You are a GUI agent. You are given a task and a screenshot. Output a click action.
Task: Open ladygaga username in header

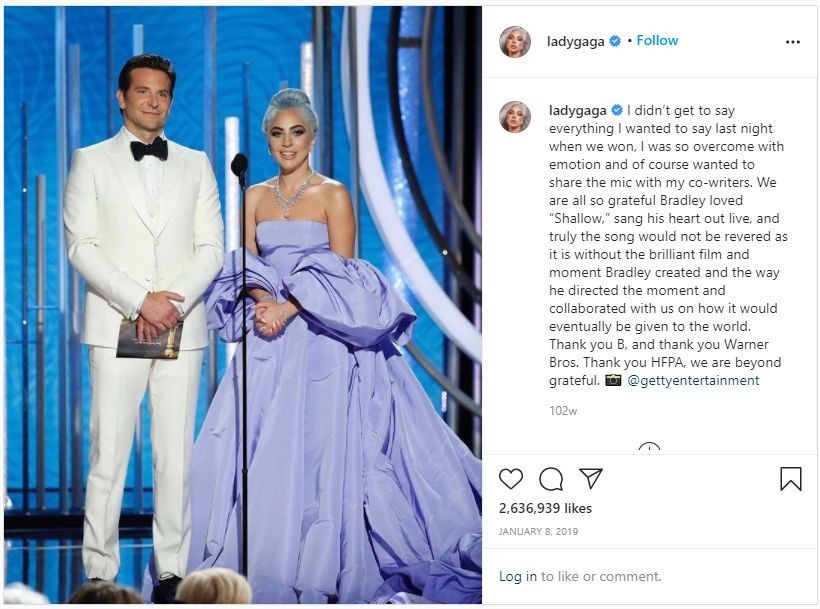(x=576, y=41)
